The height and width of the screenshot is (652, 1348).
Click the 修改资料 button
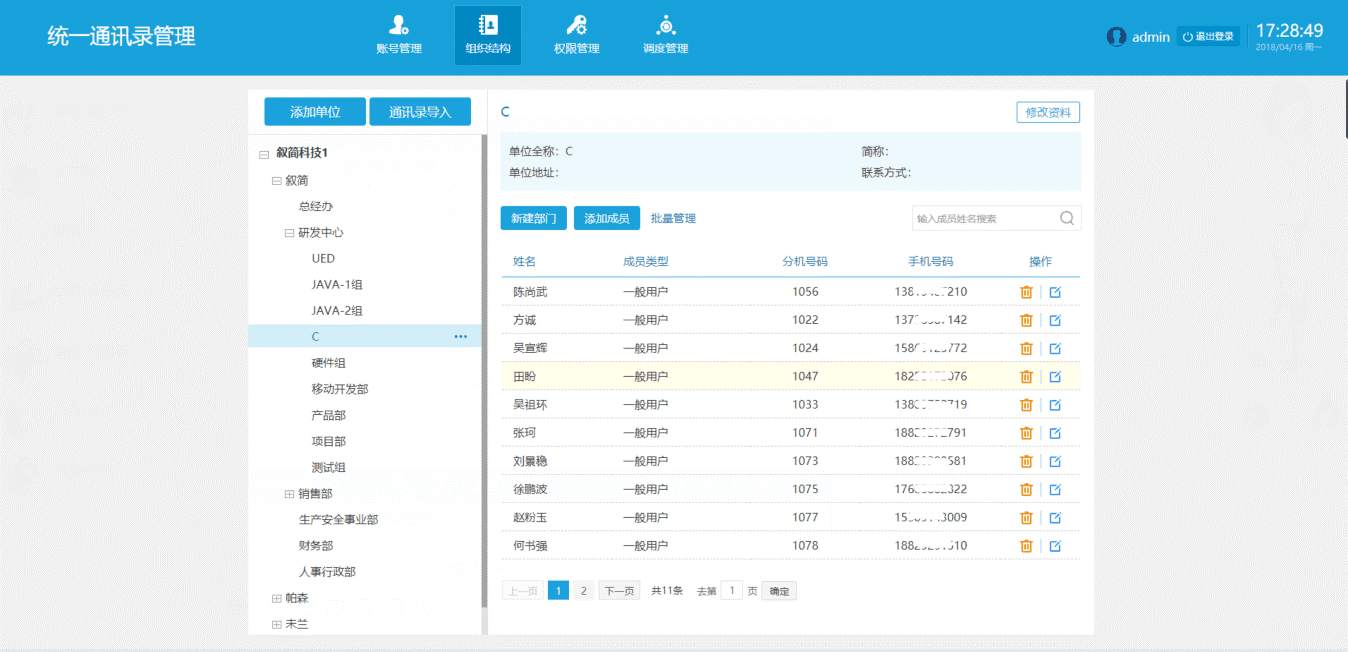point(1047,113)
